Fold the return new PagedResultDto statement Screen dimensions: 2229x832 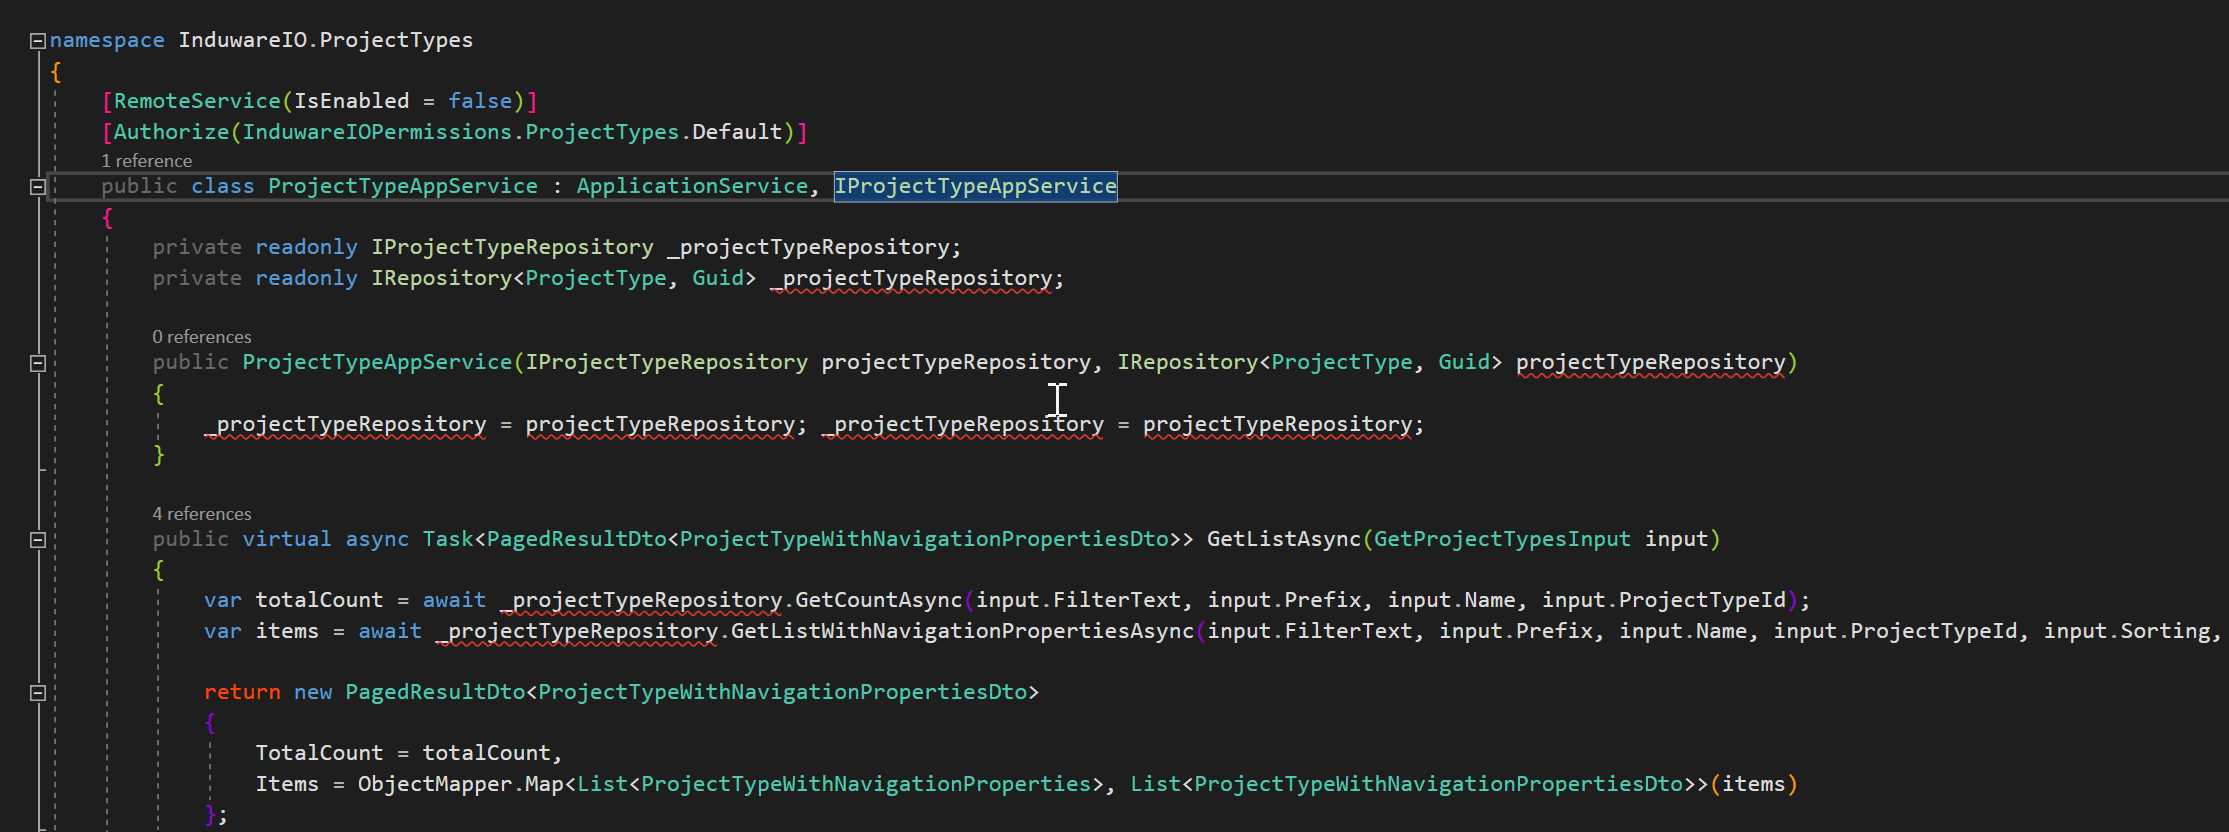[x=38, y=693]
